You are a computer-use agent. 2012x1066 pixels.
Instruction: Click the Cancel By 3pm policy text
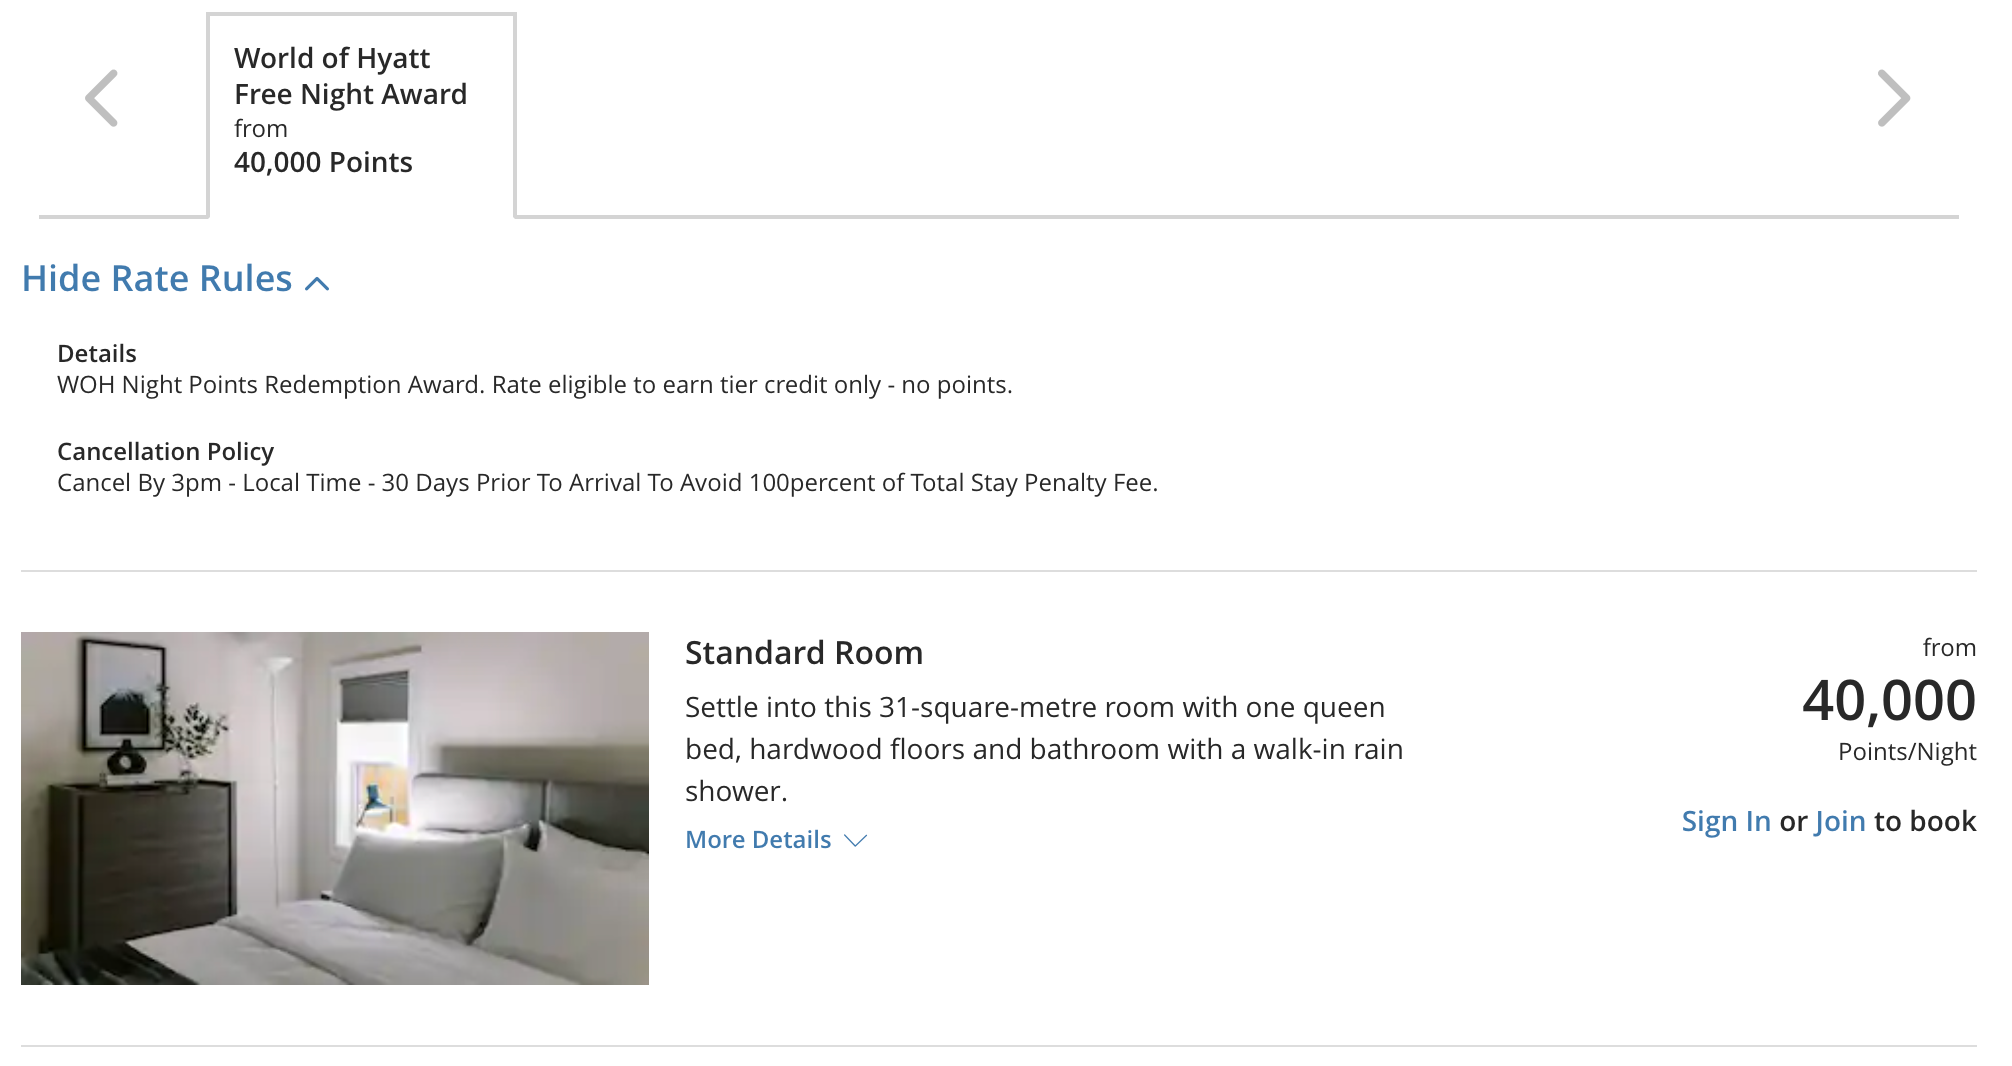pos(607,483)
